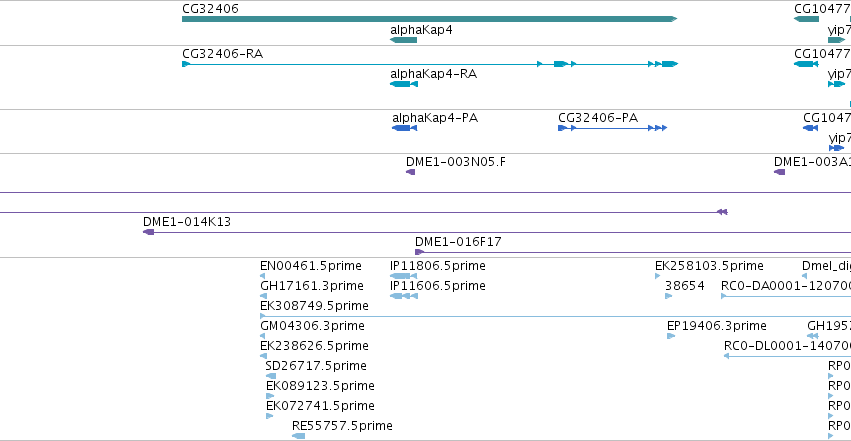Select the EK238626.5prime EST label

pyautogui.click(x=314, y=346)
